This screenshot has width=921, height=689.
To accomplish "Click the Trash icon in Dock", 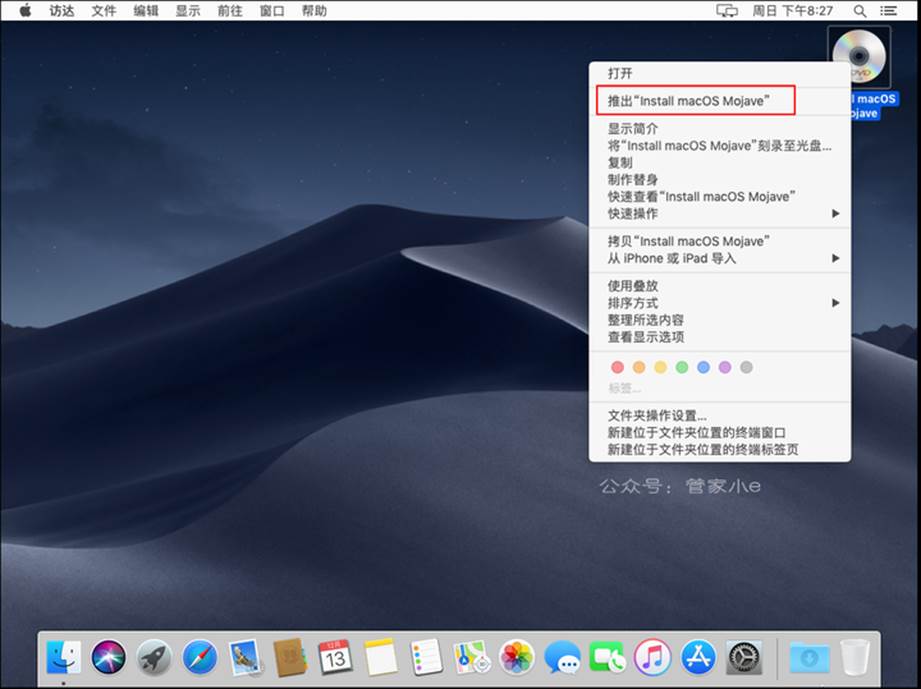I will point(855,657).
